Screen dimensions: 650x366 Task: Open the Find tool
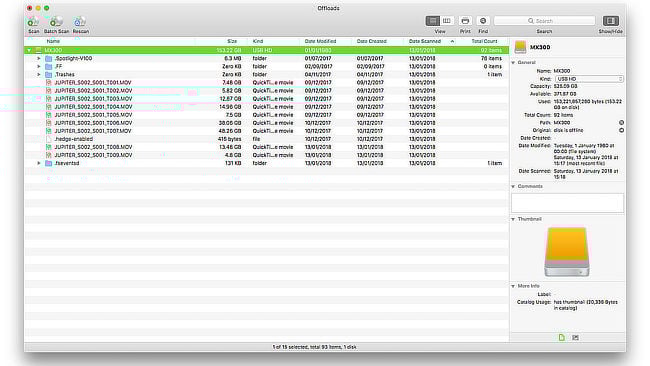click(x=483, y=21)
